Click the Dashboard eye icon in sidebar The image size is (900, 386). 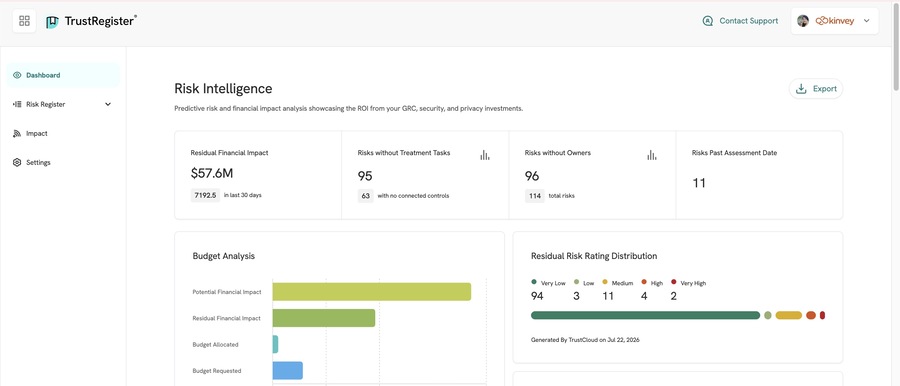coord(17,75)
